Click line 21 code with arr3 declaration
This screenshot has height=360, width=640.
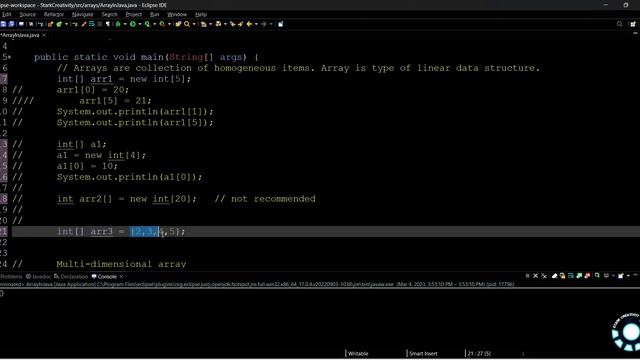[121, 231]
